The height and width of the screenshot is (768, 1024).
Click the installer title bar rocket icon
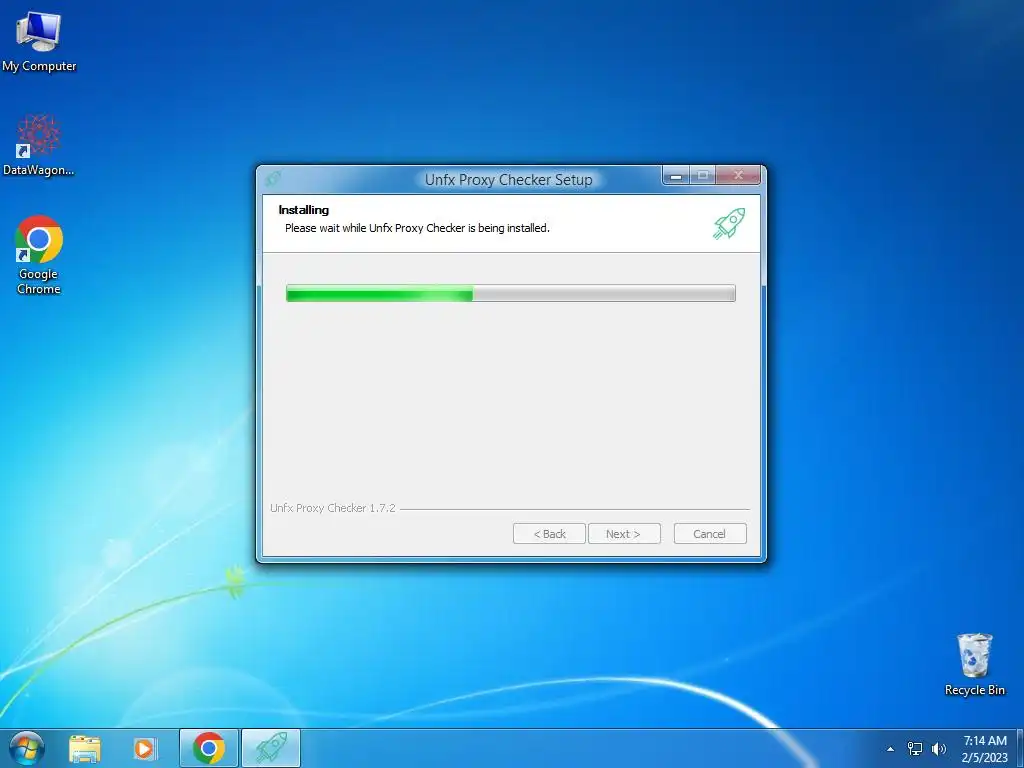(273, 178)
